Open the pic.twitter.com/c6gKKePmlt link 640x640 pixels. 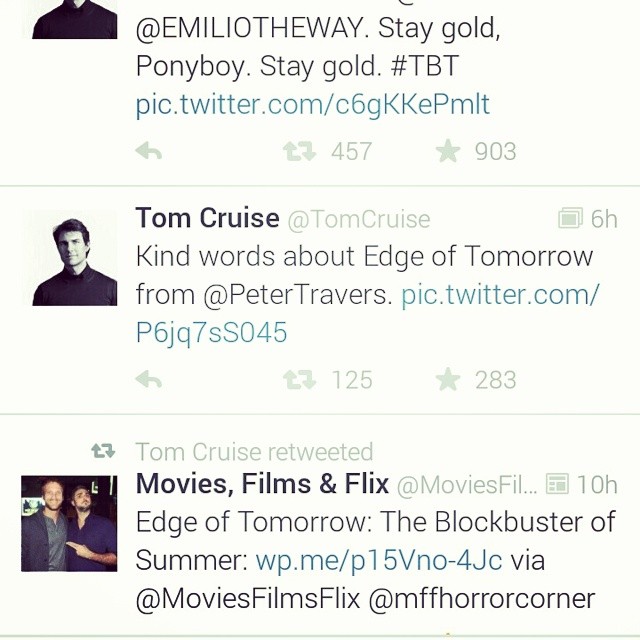[313, 104]
